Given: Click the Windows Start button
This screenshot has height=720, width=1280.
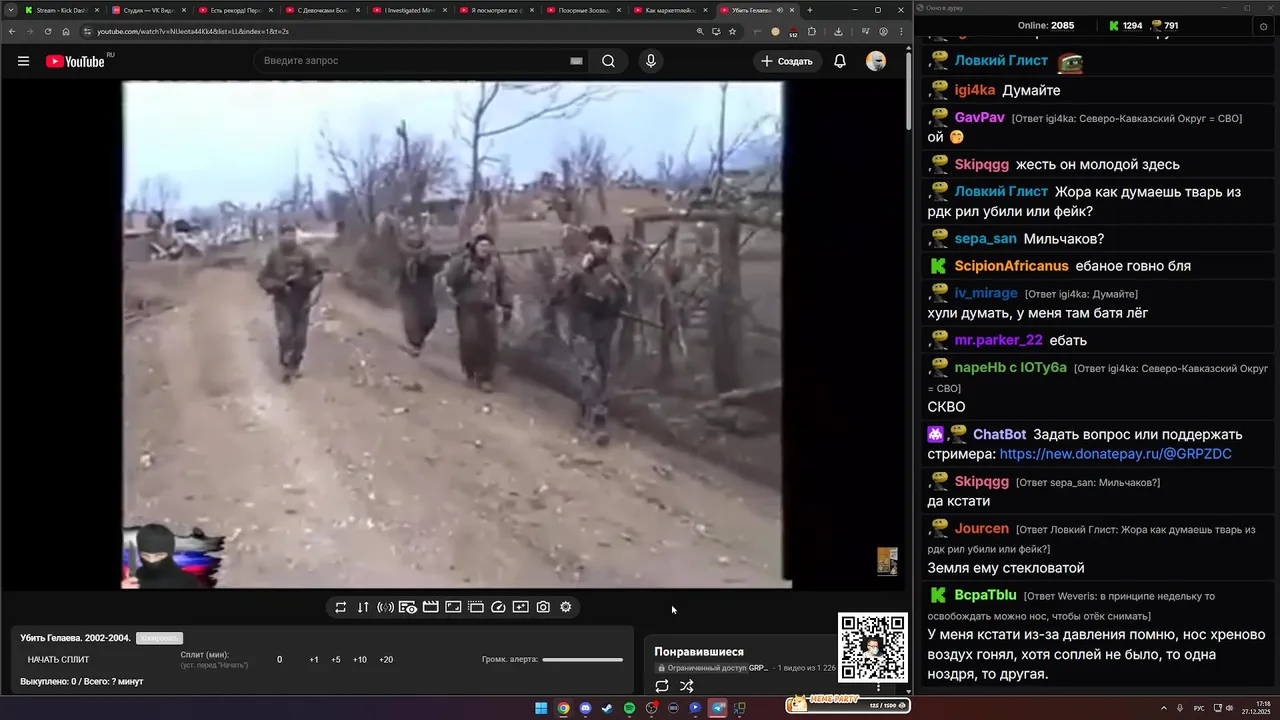Looking at the screenshot, I should click(x=541, y=708).
